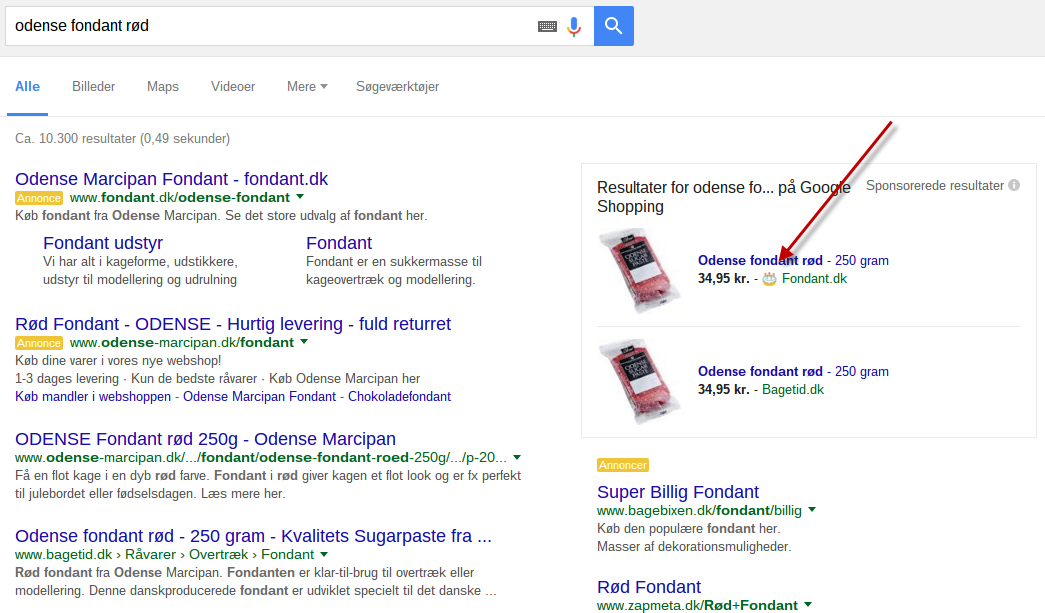
Task: Open Super Billig Fondant ad
Action: click(x=678, y=492)
